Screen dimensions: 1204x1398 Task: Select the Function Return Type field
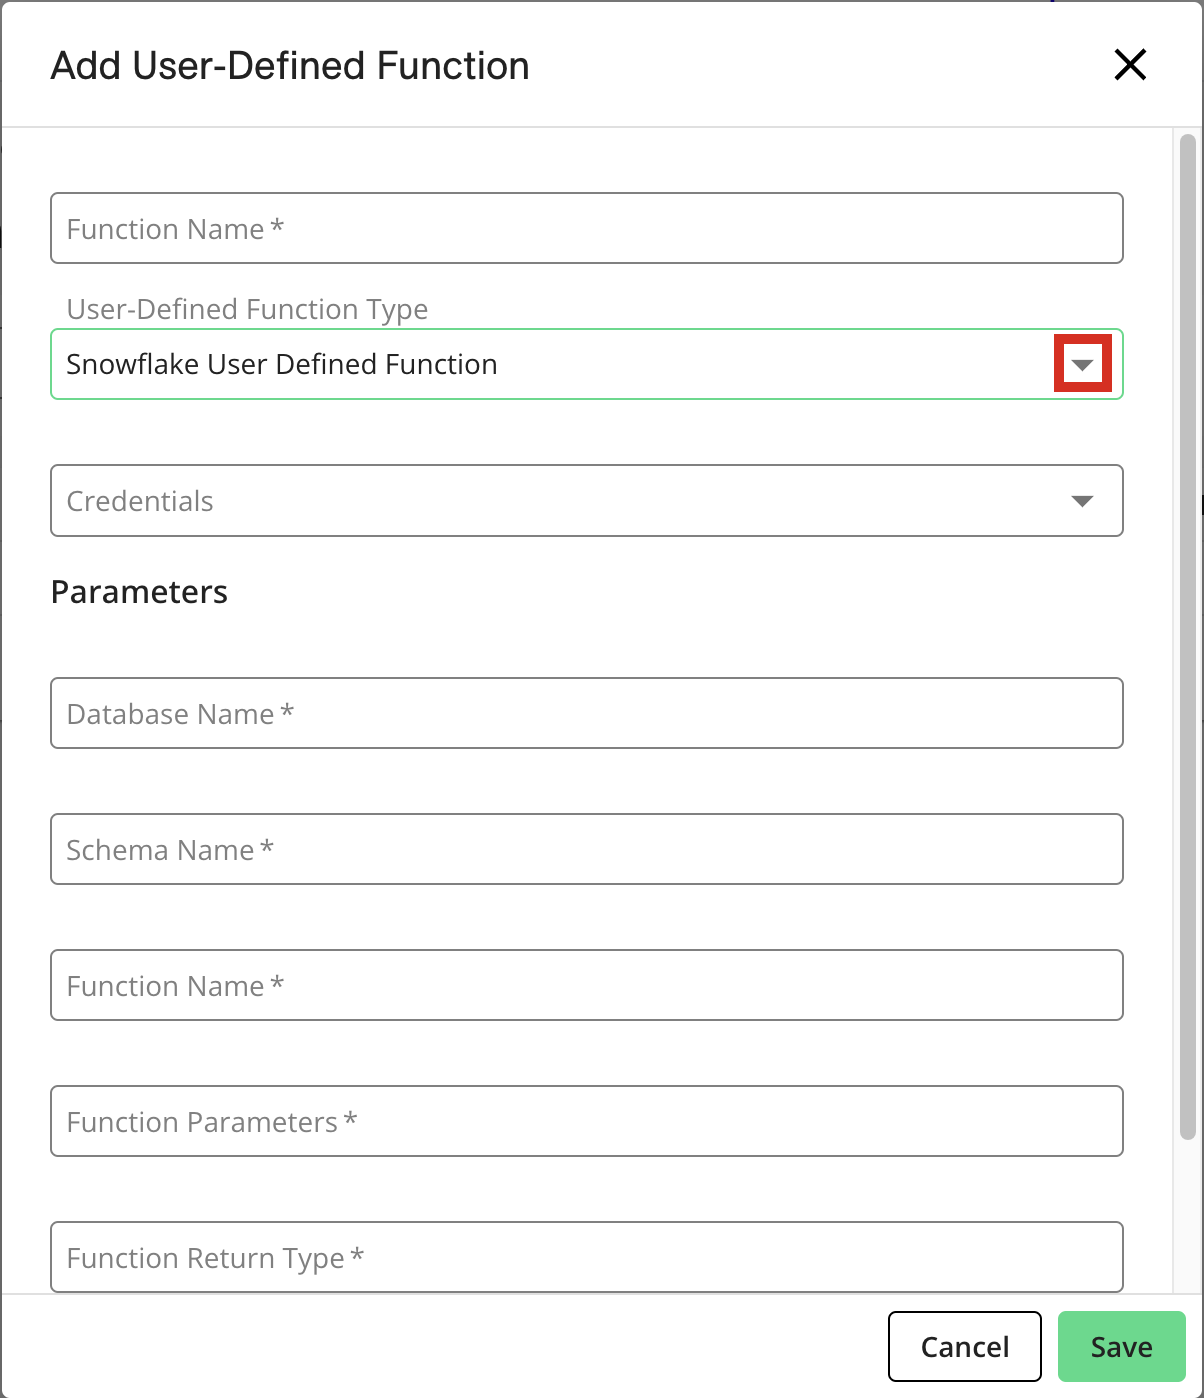[x=586, y=1257]
